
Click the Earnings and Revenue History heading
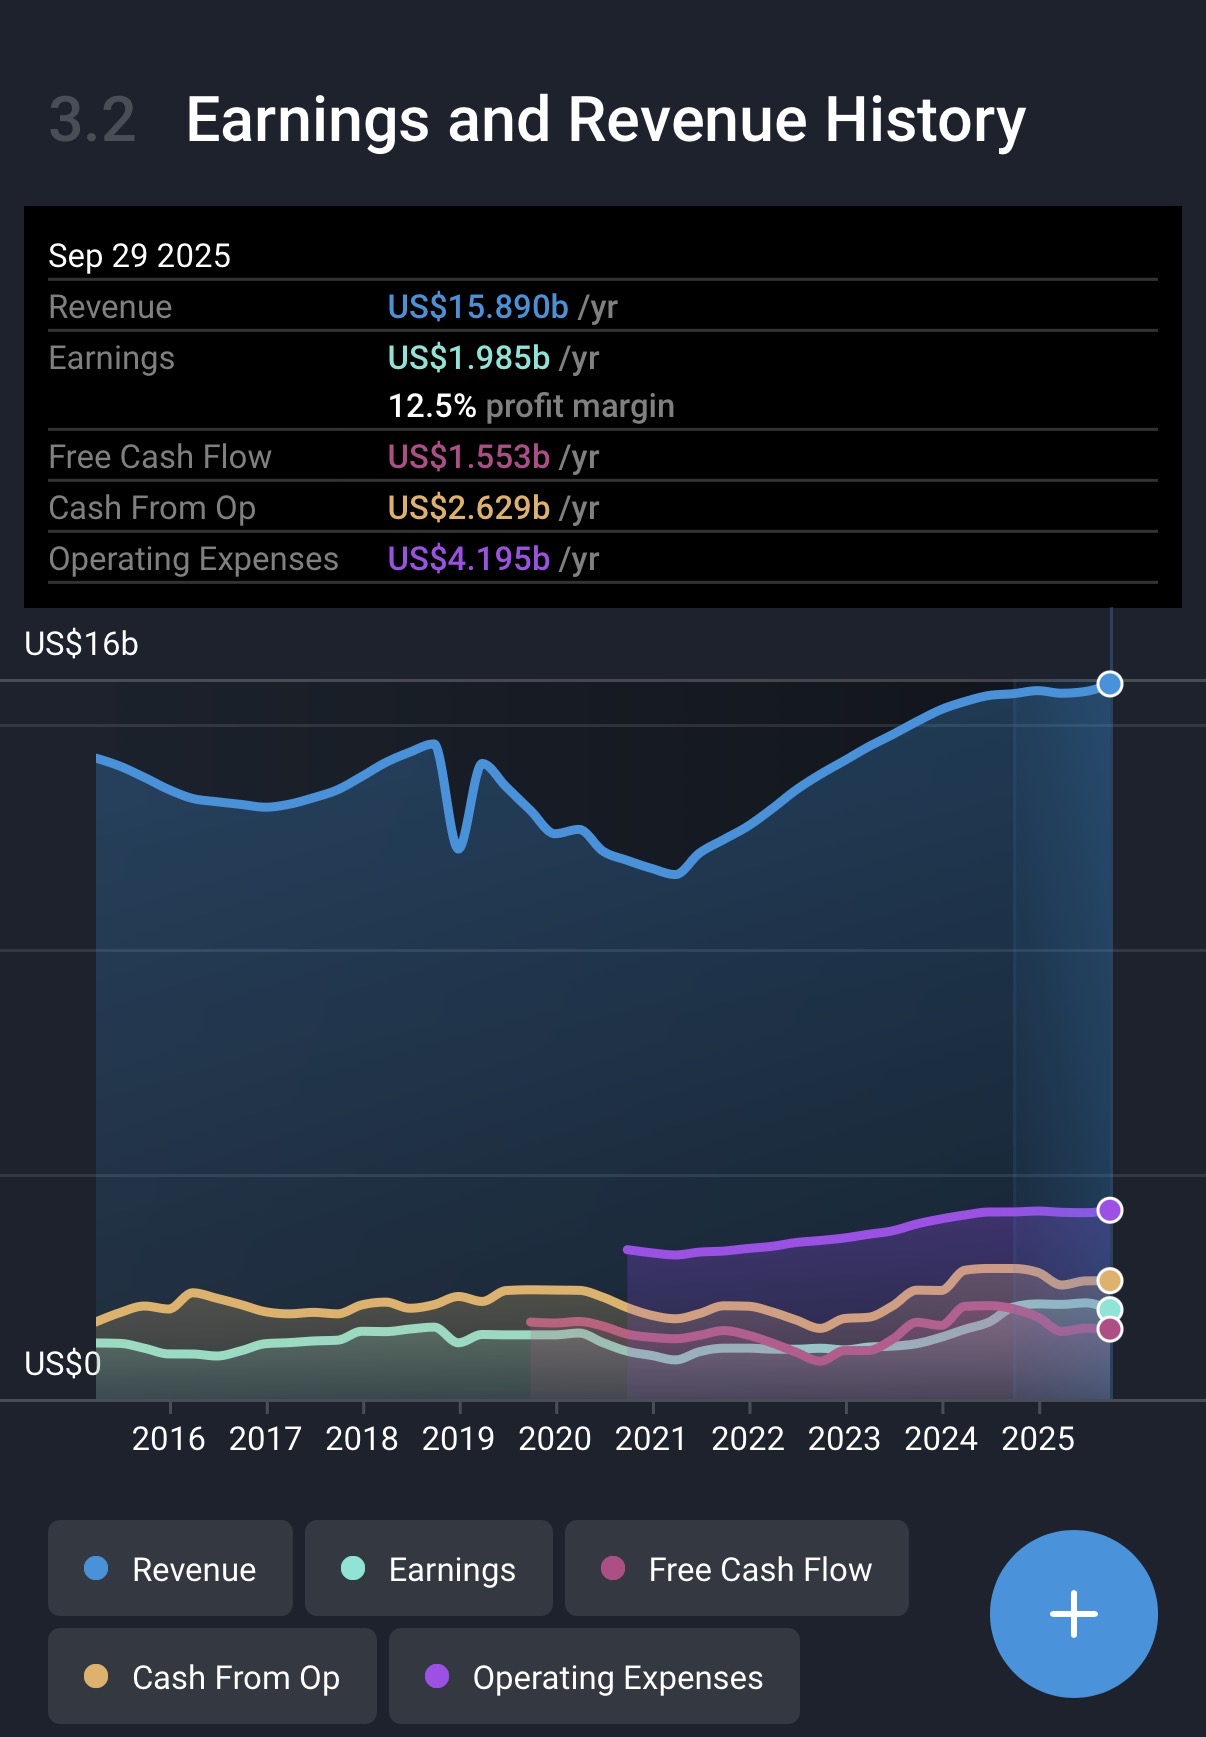(x=605, y=120)
